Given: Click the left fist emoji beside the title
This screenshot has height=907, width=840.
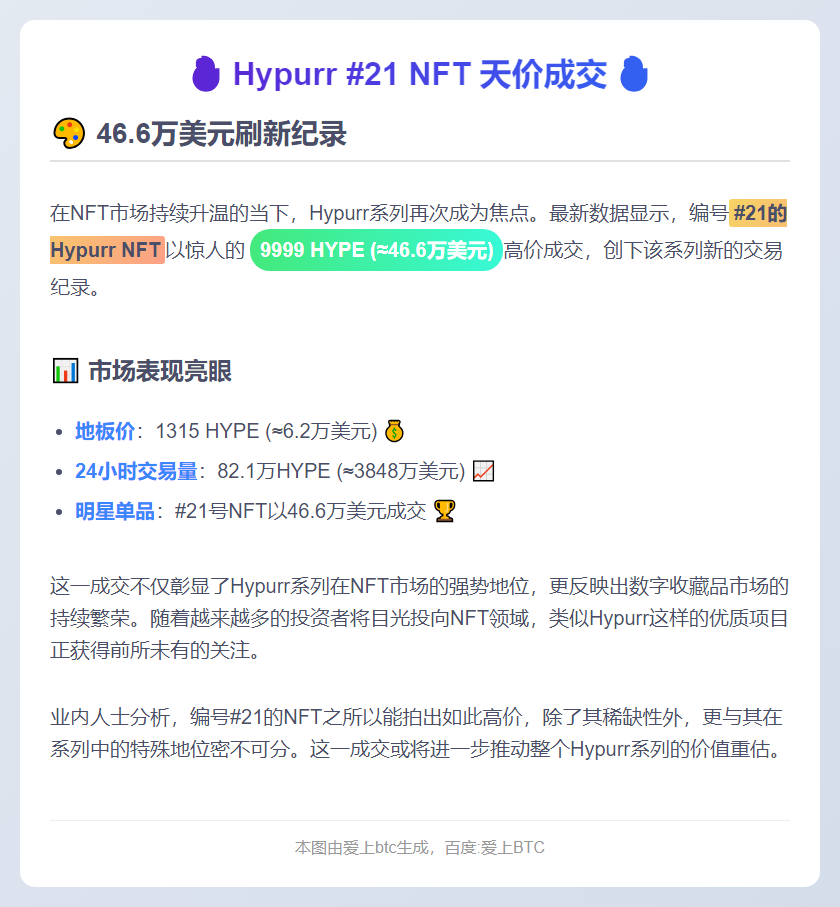Looking at the screenshot, I should (207, 72).
